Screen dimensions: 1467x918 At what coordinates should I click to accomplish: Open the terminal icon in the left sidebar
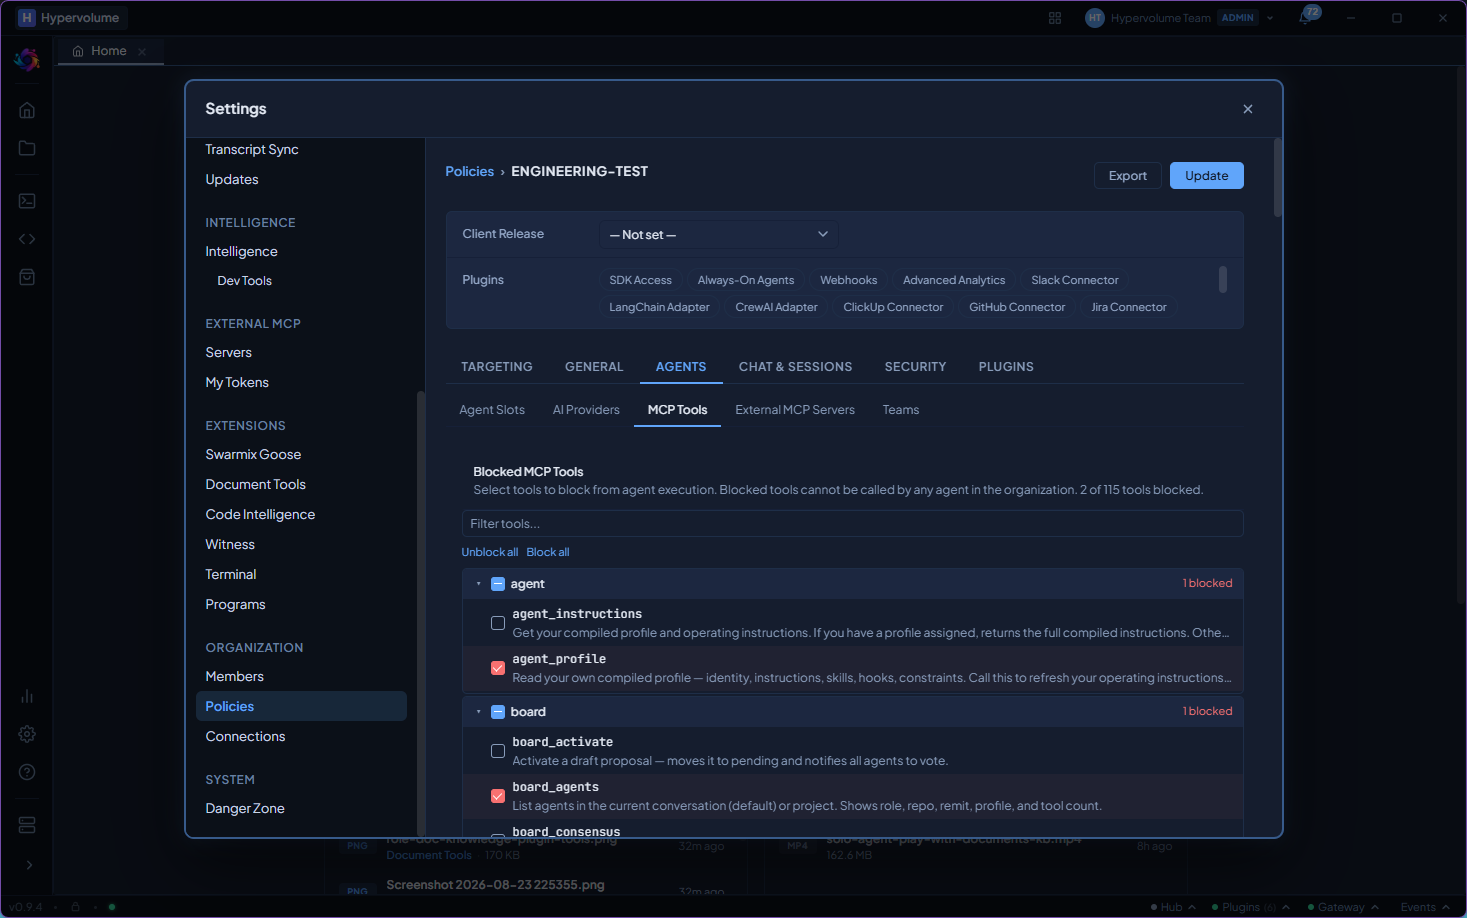(x=27, y=201)
